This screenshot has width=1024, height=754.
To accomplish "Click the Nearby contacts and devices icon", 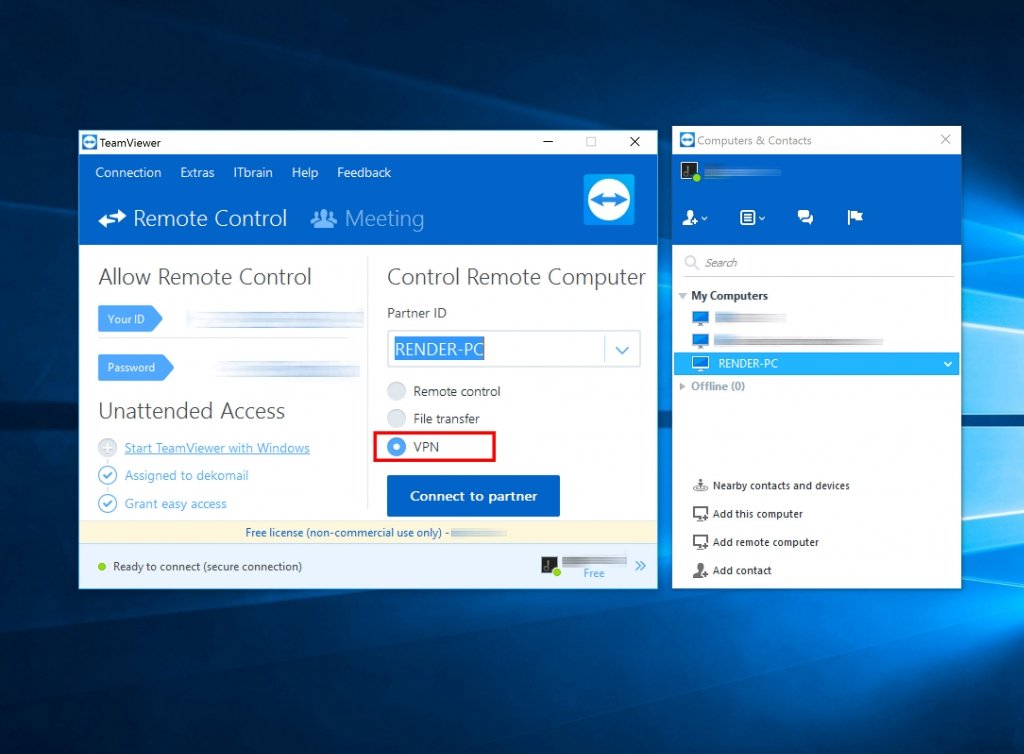I will point(700,485).
